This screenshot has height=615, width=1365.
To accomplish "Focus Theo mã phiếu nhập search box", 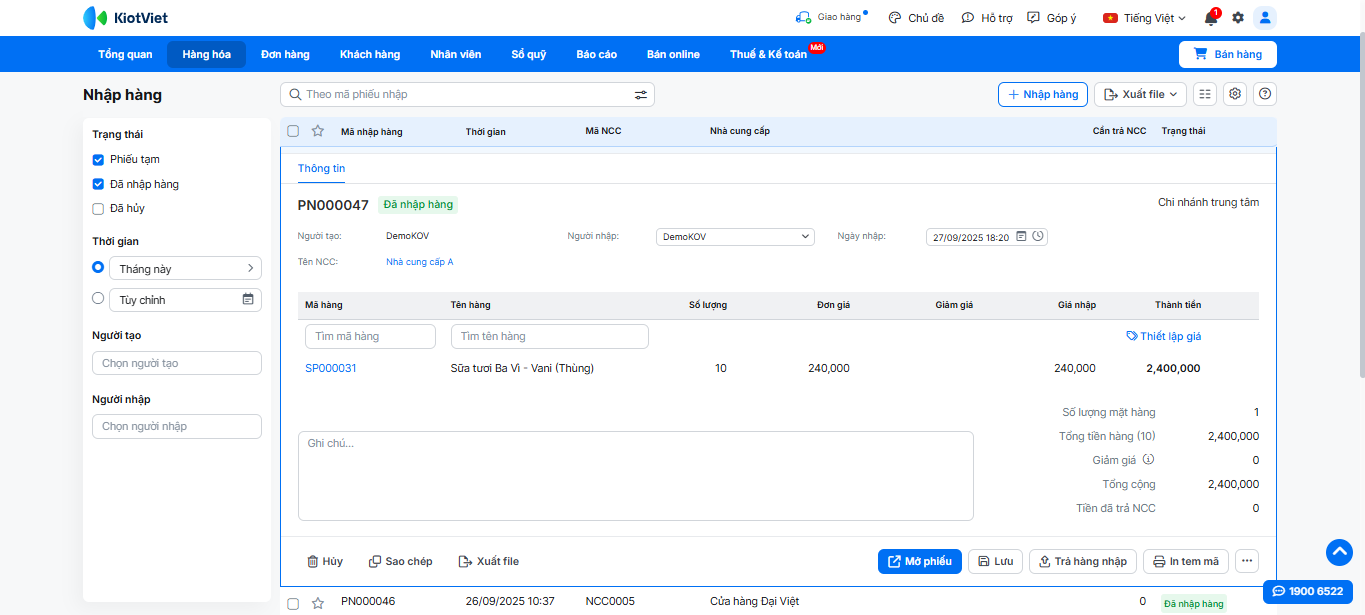I will (x=467, y=94).
